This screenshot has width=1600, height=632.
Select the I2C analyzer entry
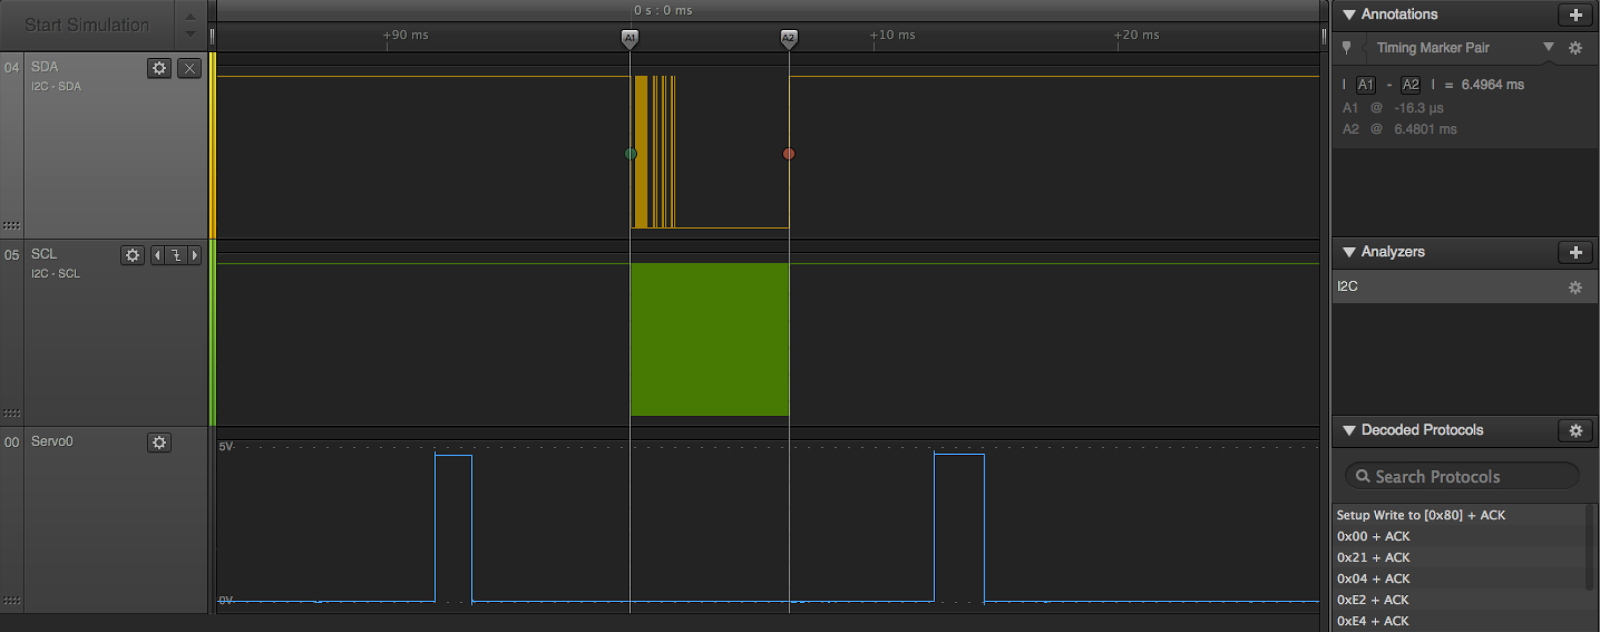click(1464, 287)
